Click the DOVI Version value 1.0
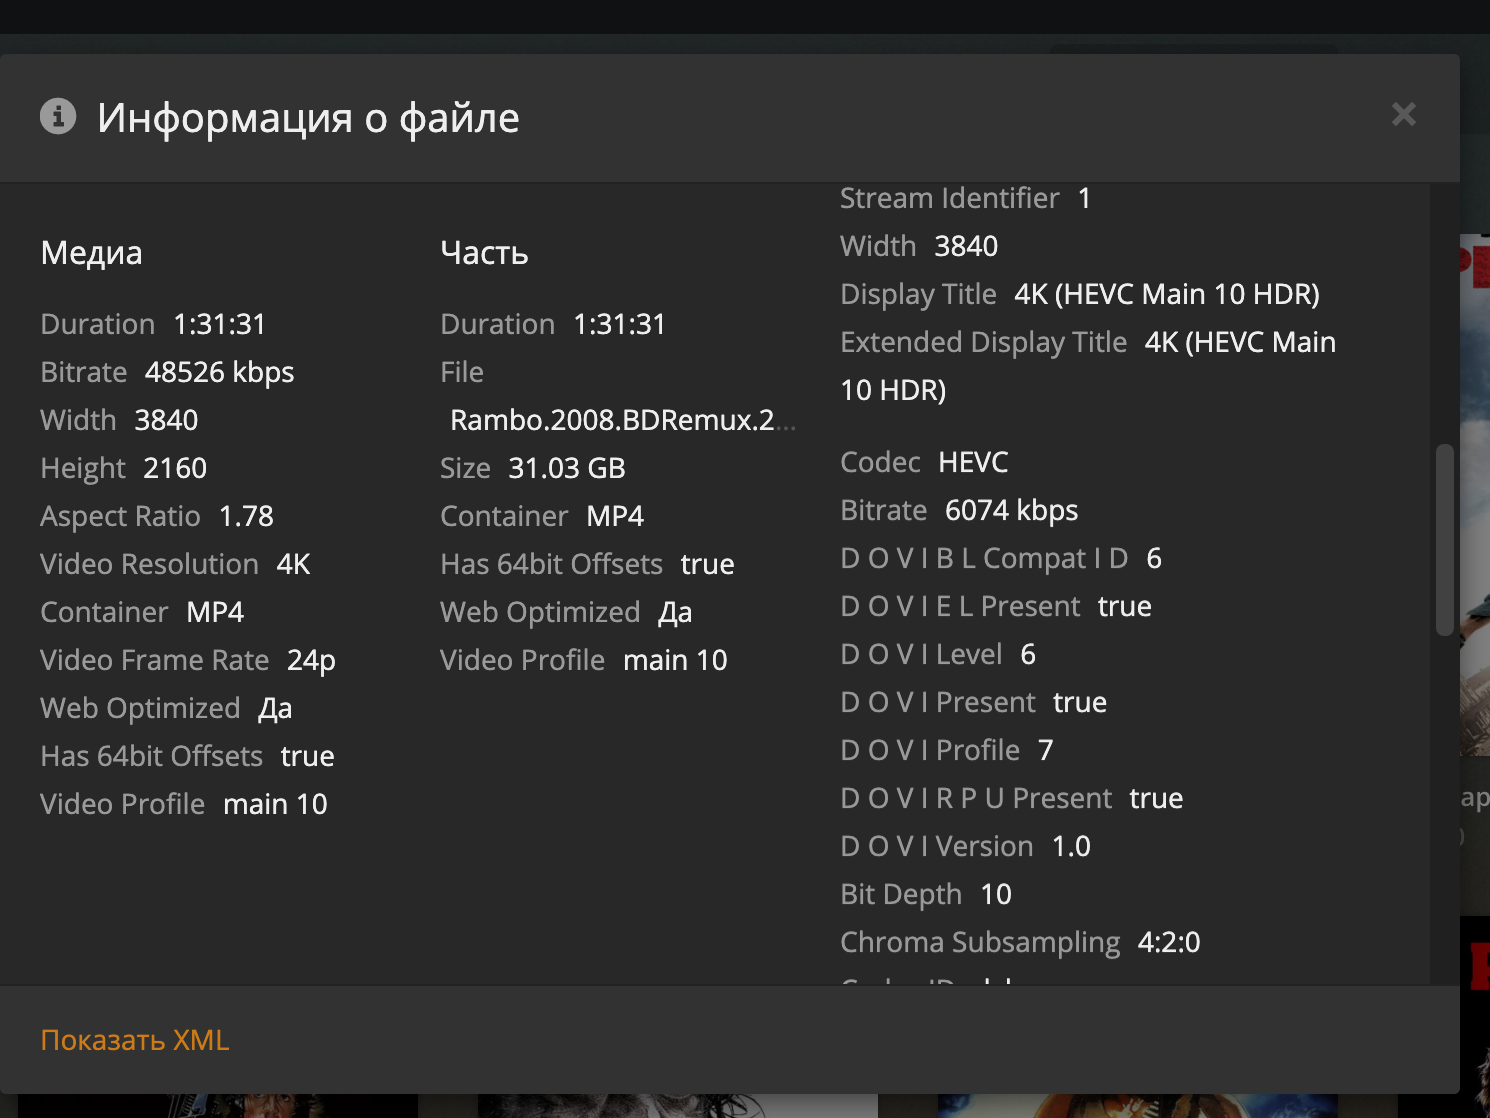 (x=1071, y=846)
